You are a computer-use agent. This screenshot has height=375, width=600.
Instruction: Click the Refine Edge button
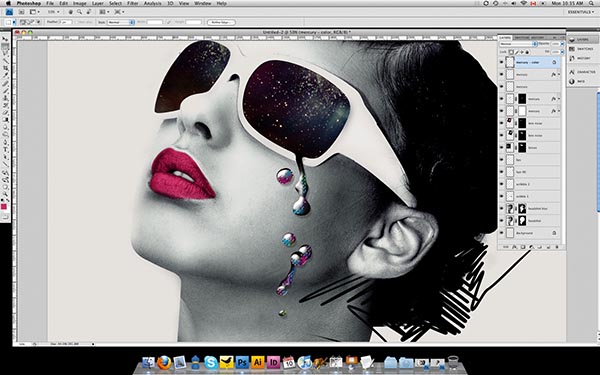(221, 22)
